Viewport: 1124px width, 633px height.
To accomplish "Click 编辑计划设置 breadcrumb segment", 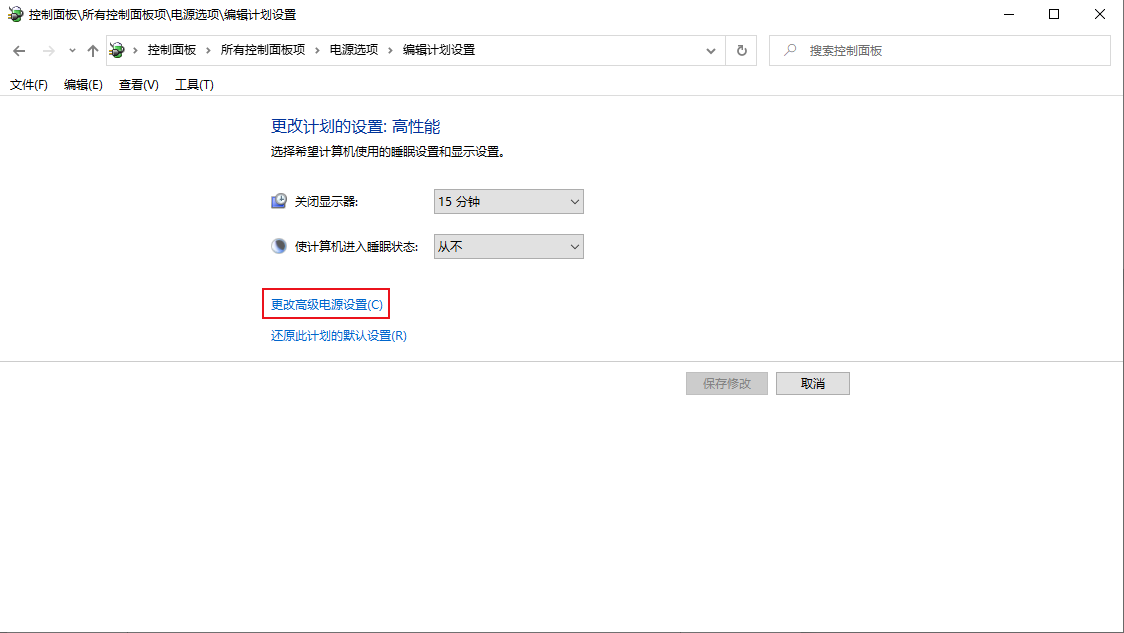I will click(439, 49).
